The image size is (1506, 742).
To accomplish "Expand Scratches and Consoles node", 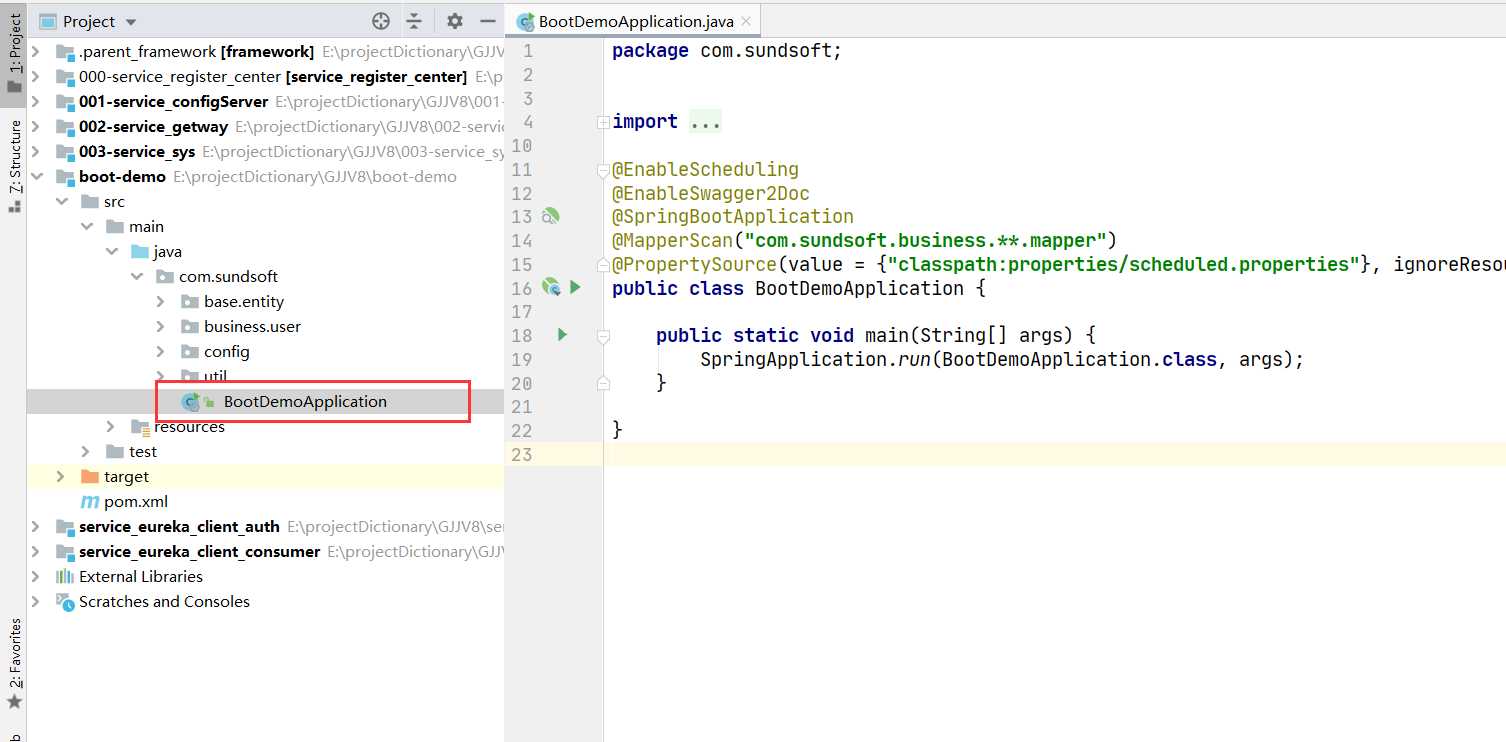I will (36, 601).
